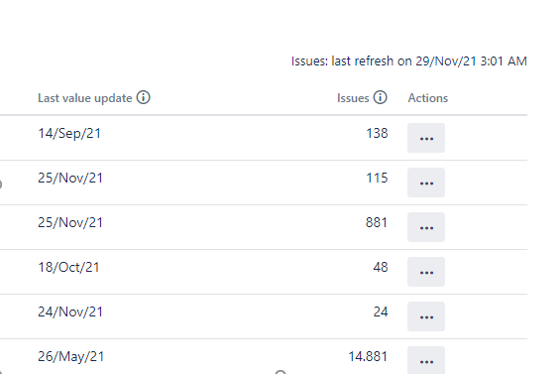Open actions menu for 18/Oct/21 row
The width and height of the screenshot is (547, 374).
tap(426, 272)
